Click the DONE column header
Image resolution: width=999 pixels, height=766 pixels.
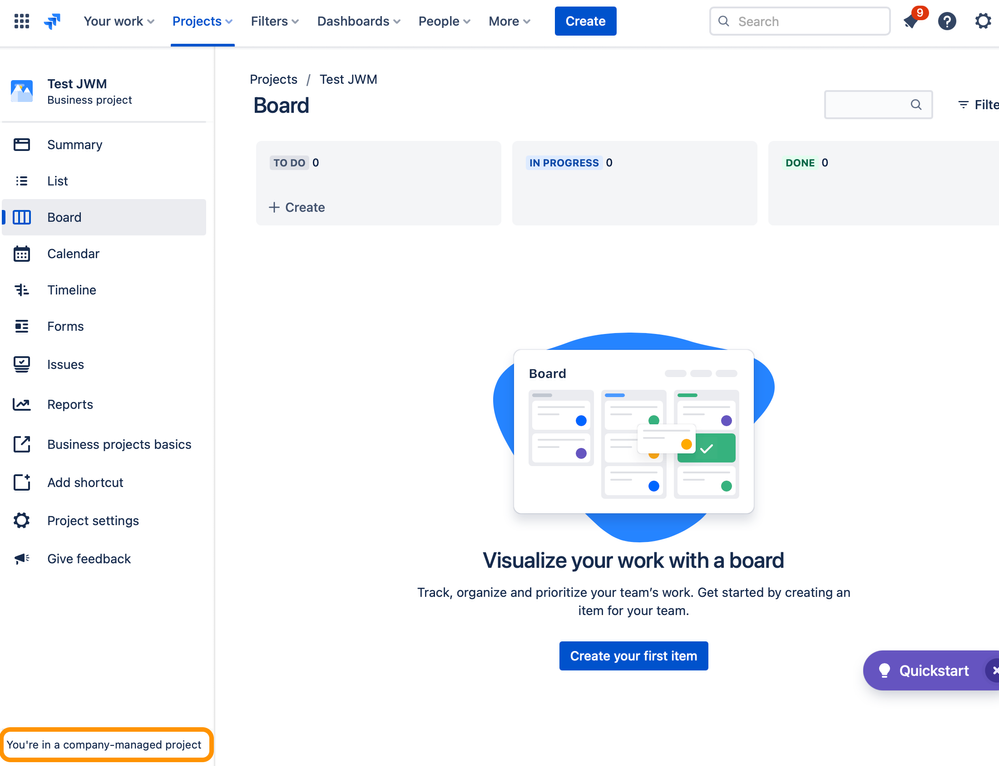[800, 163]
